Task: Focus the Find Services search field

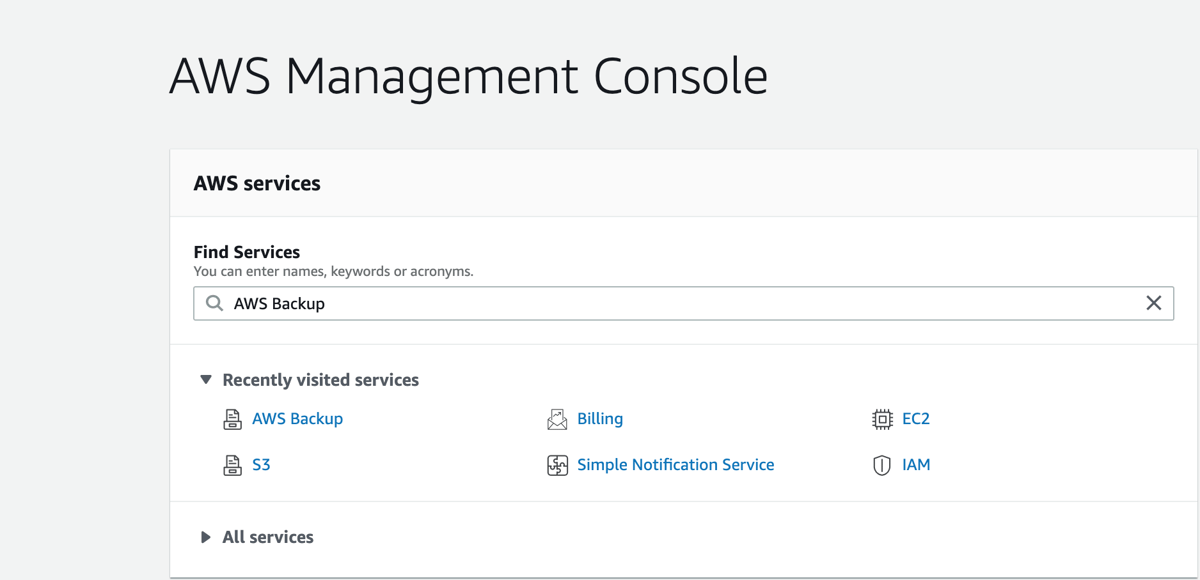Action: pyautogui.click(x=680, y=303)
